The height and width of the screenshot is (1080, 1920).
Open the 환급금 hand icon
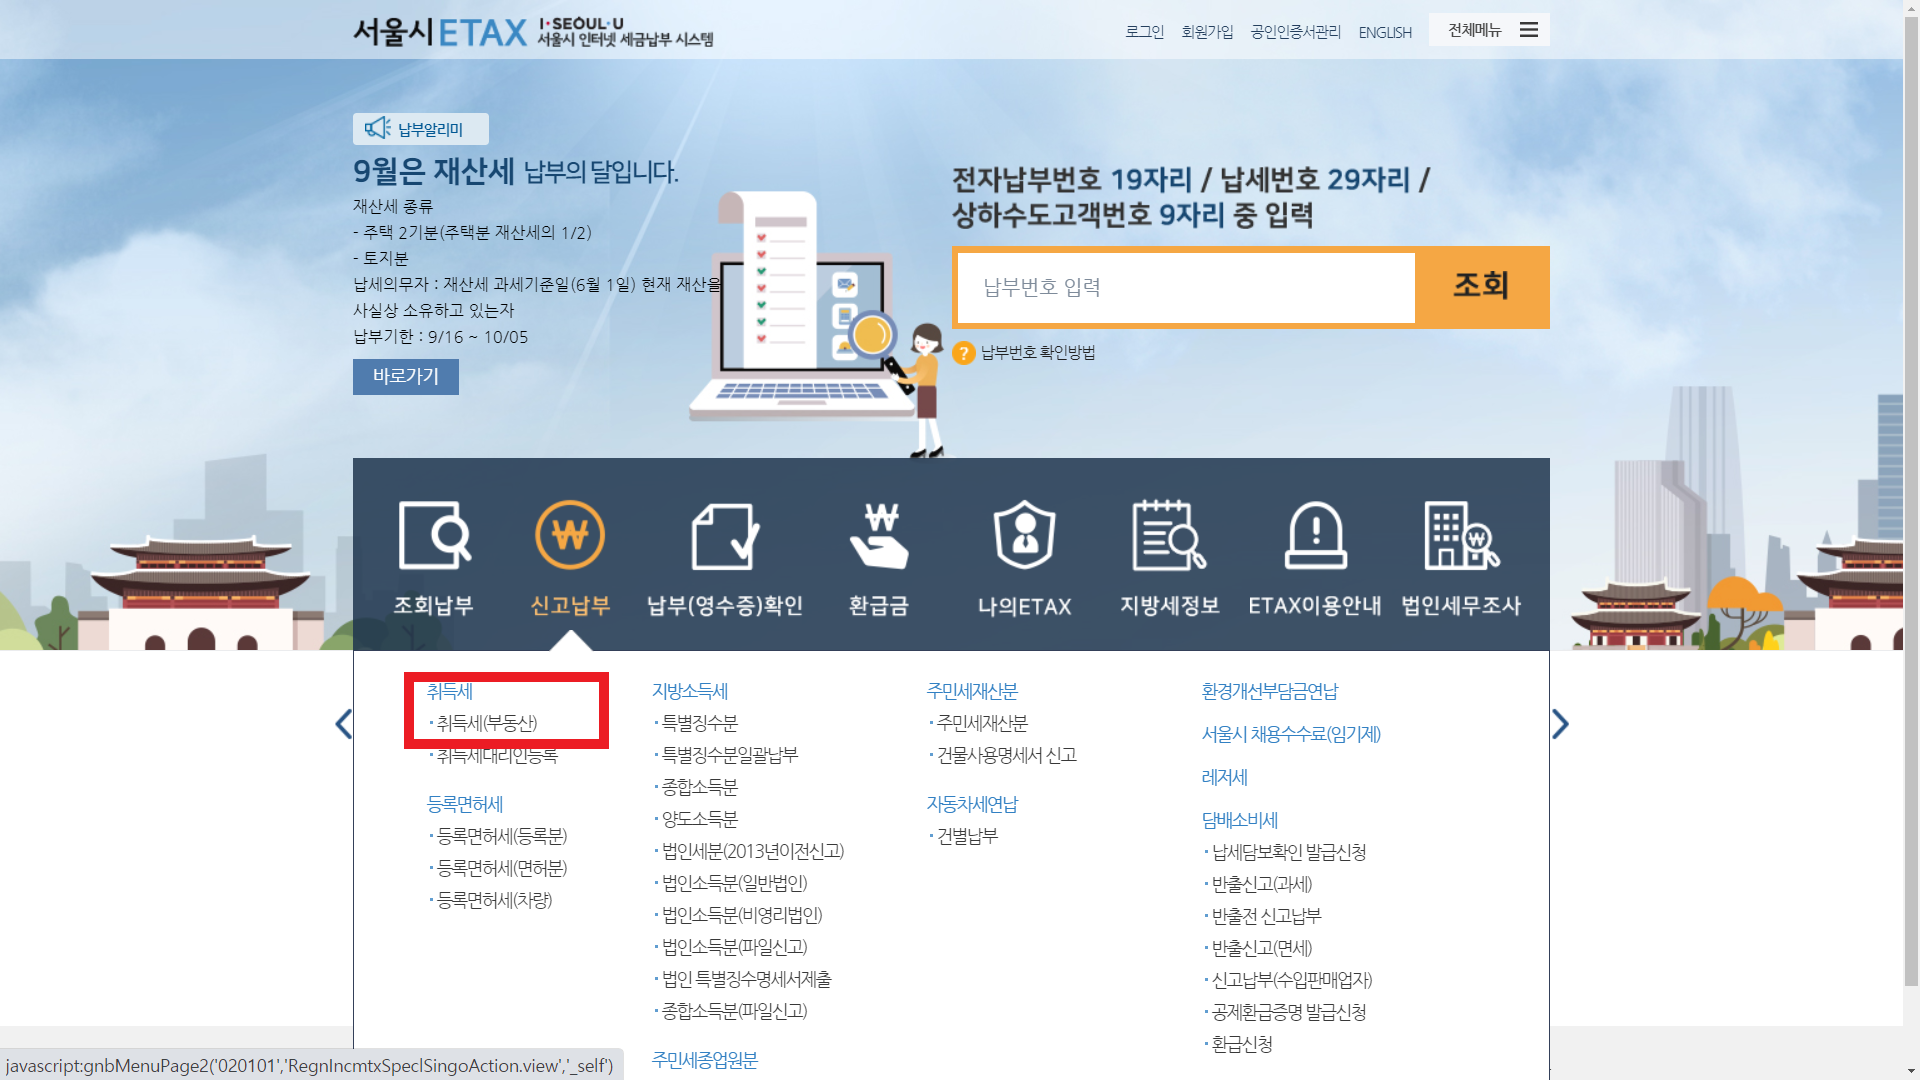[879, 535]
